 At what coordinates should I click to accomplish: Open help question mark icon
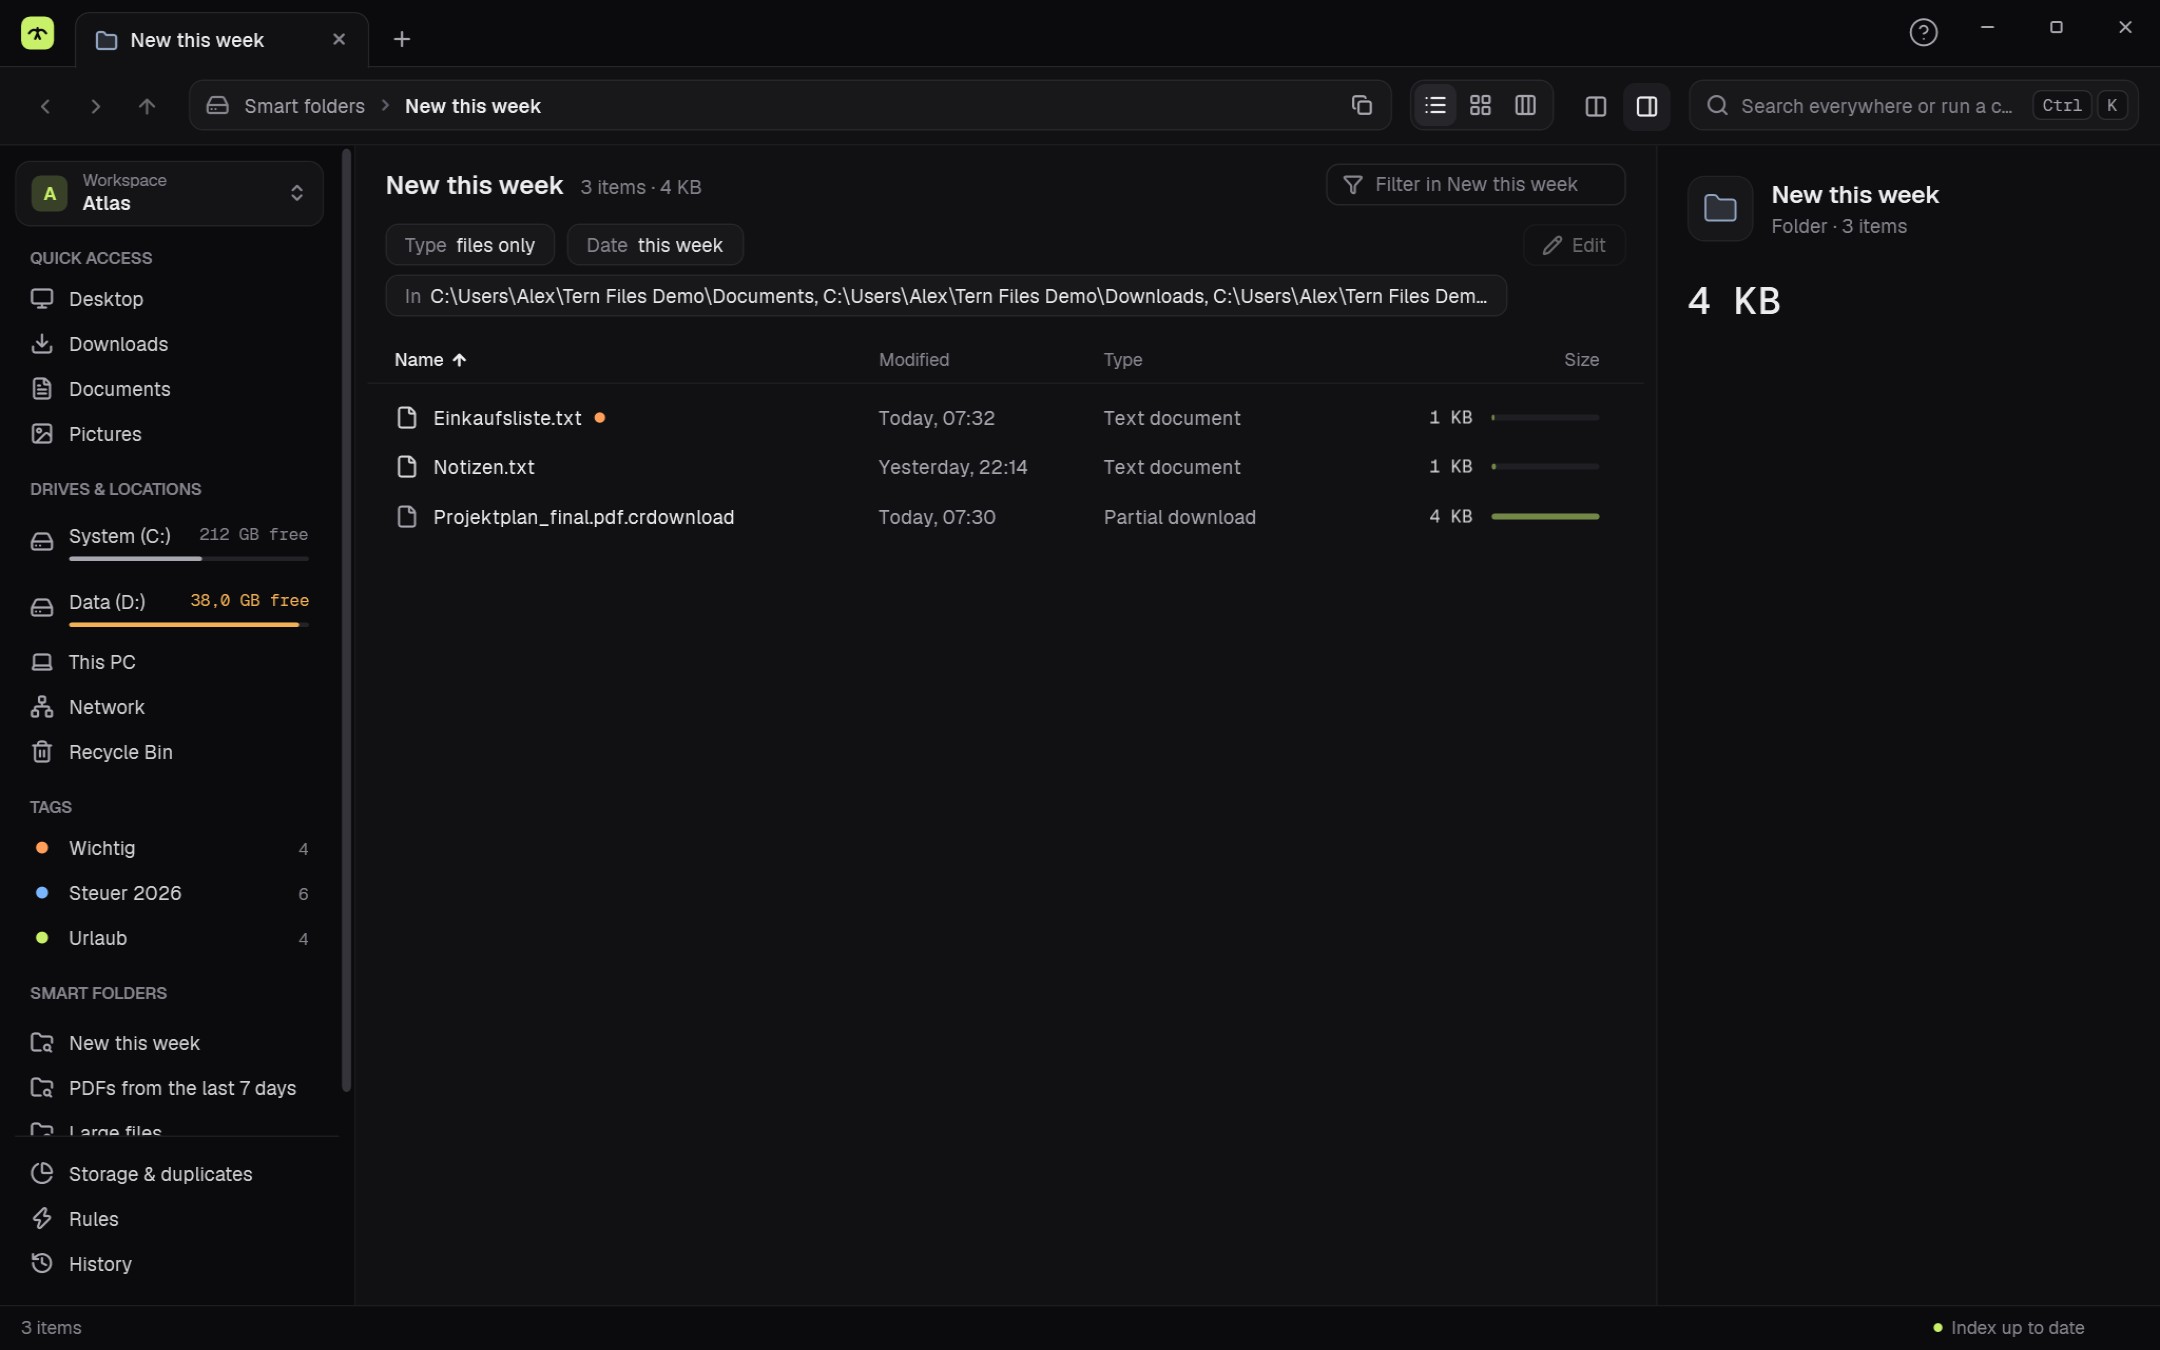[1923, 32]
